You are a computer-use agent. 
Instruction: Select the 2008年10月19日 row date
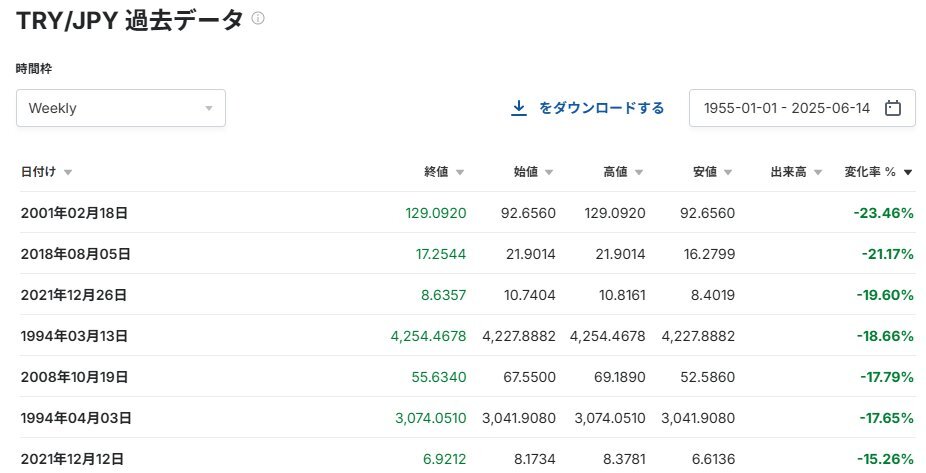pos(74,377)
